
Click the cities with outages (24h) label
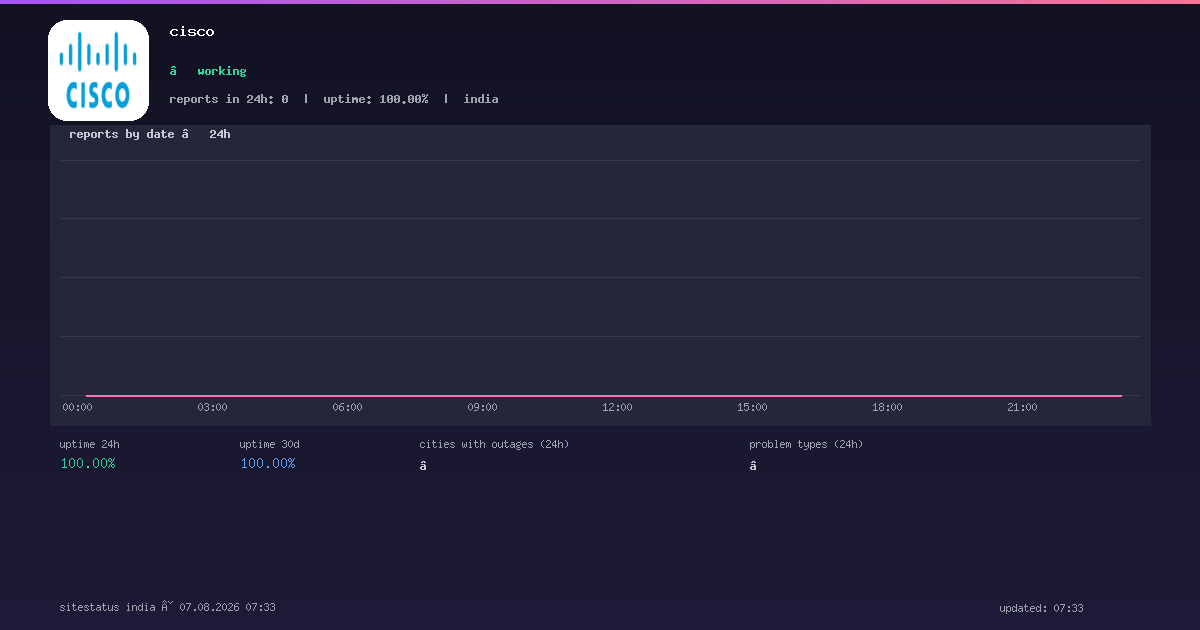494,444
